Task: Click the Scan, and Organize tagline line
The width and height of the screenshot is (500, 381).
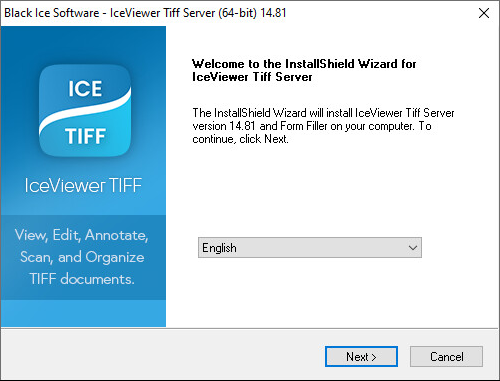Action: coord(82,257)
